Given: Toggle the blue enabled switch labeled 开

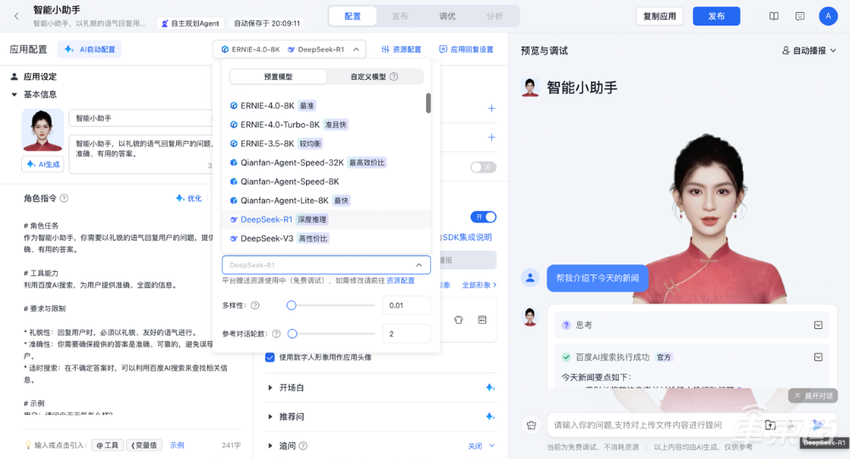Looking at the screenshot, I should tap(483, 217).
